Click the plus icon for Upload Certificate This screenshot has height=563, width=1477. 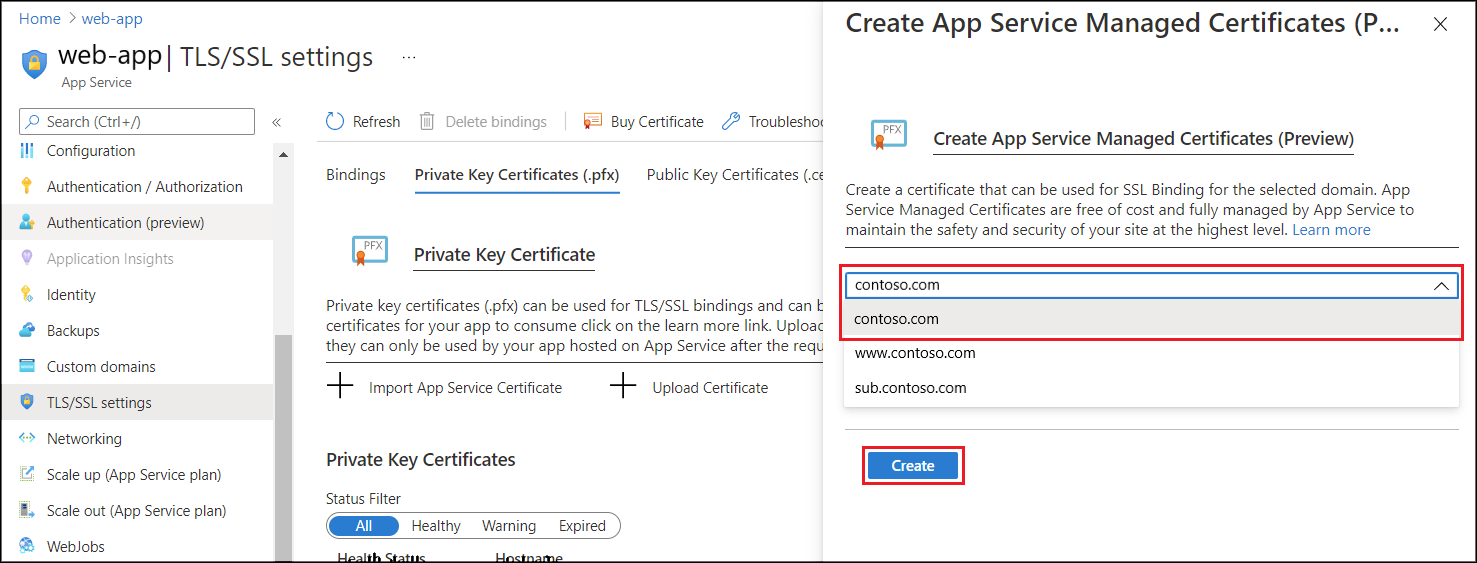[623, 387]
